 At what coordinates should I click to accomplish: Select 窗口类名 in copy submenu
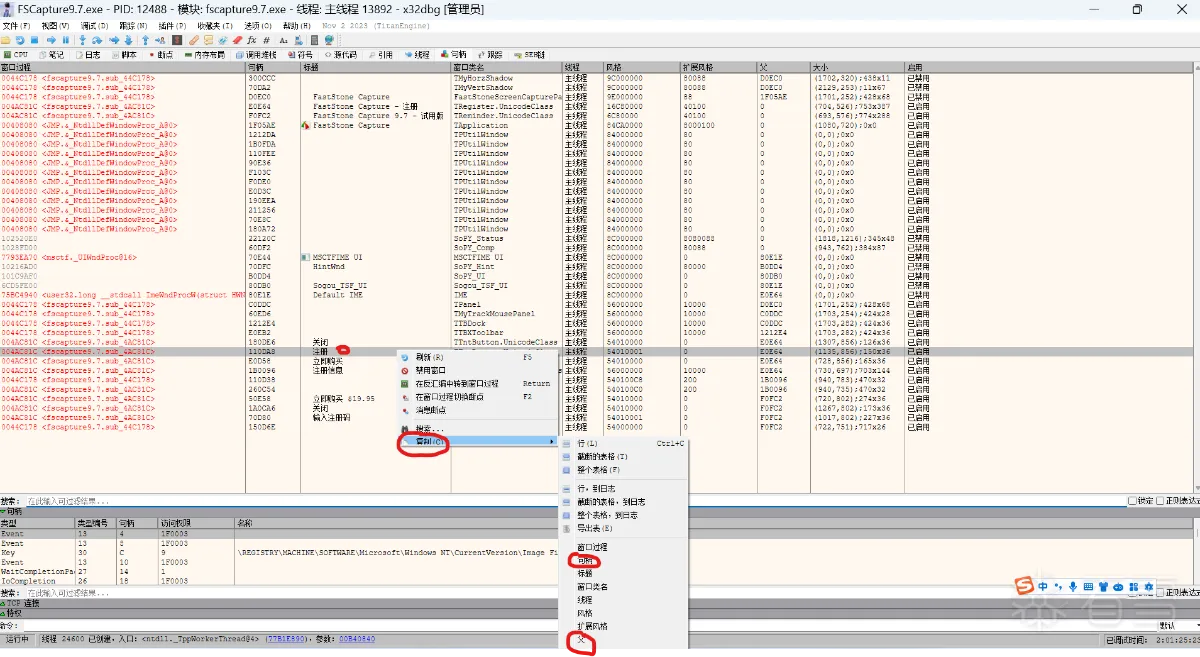coord(623,587)
